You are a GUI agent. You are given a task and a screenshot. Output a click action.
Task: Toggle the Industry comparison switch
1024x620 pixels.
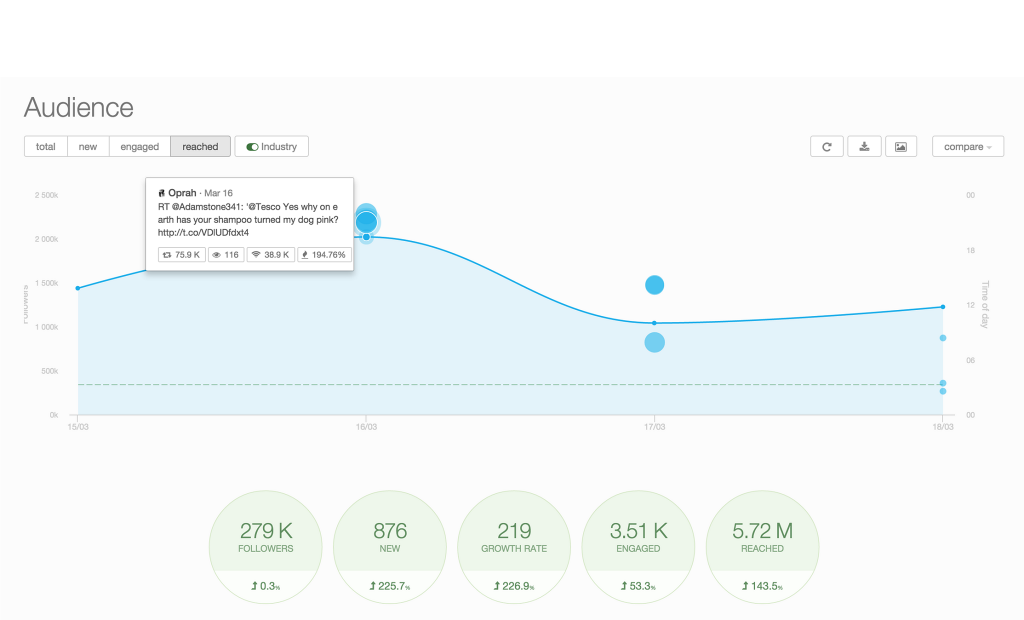click(272, 147)
